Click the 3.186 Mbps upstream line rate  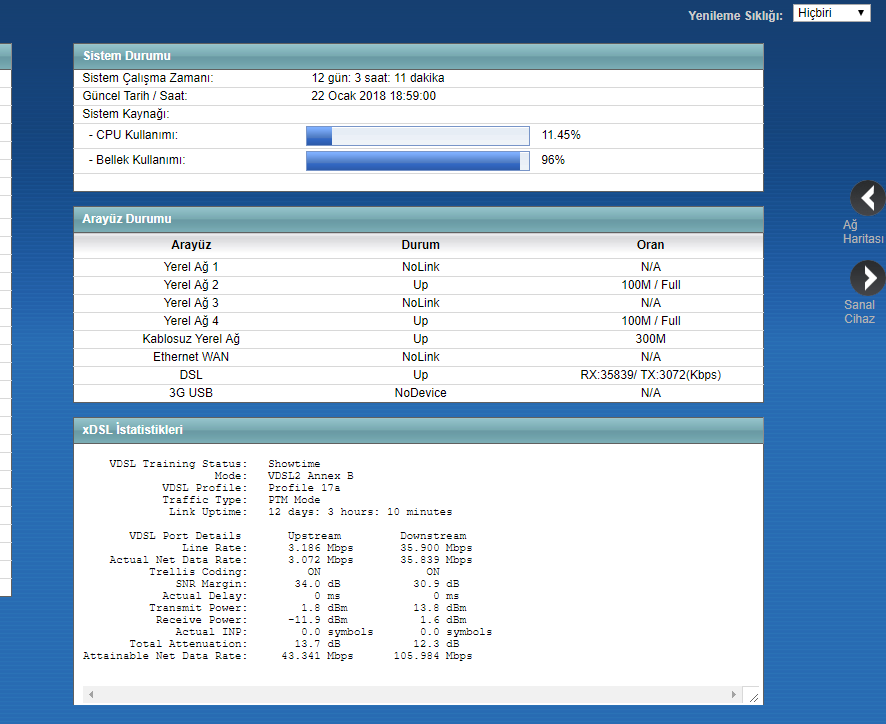tap(320, 548)
